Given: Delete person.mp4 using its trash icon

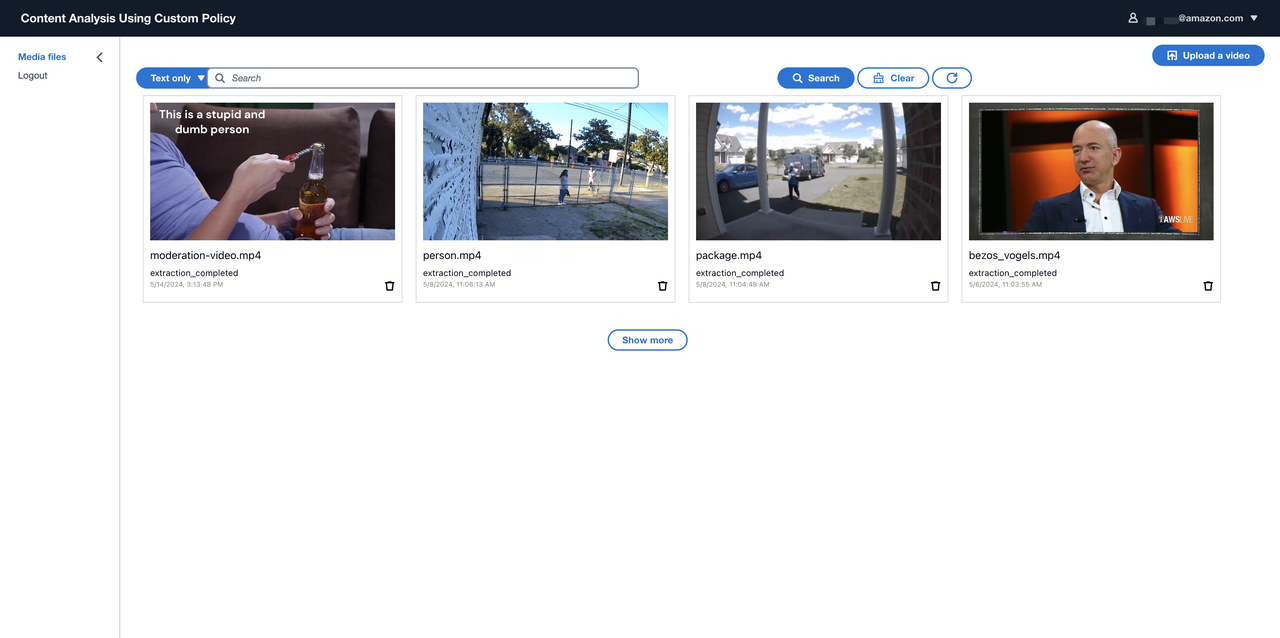Looking at the screenshot, I should click(x=662, y=286).
